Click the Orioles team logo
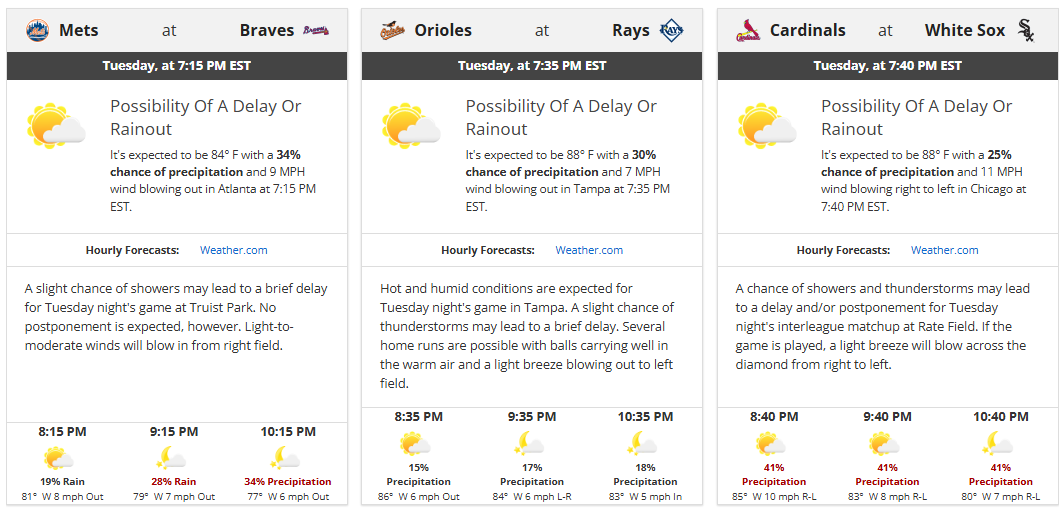Screen dimensions: 1064x513 click(x=393, y=31)
